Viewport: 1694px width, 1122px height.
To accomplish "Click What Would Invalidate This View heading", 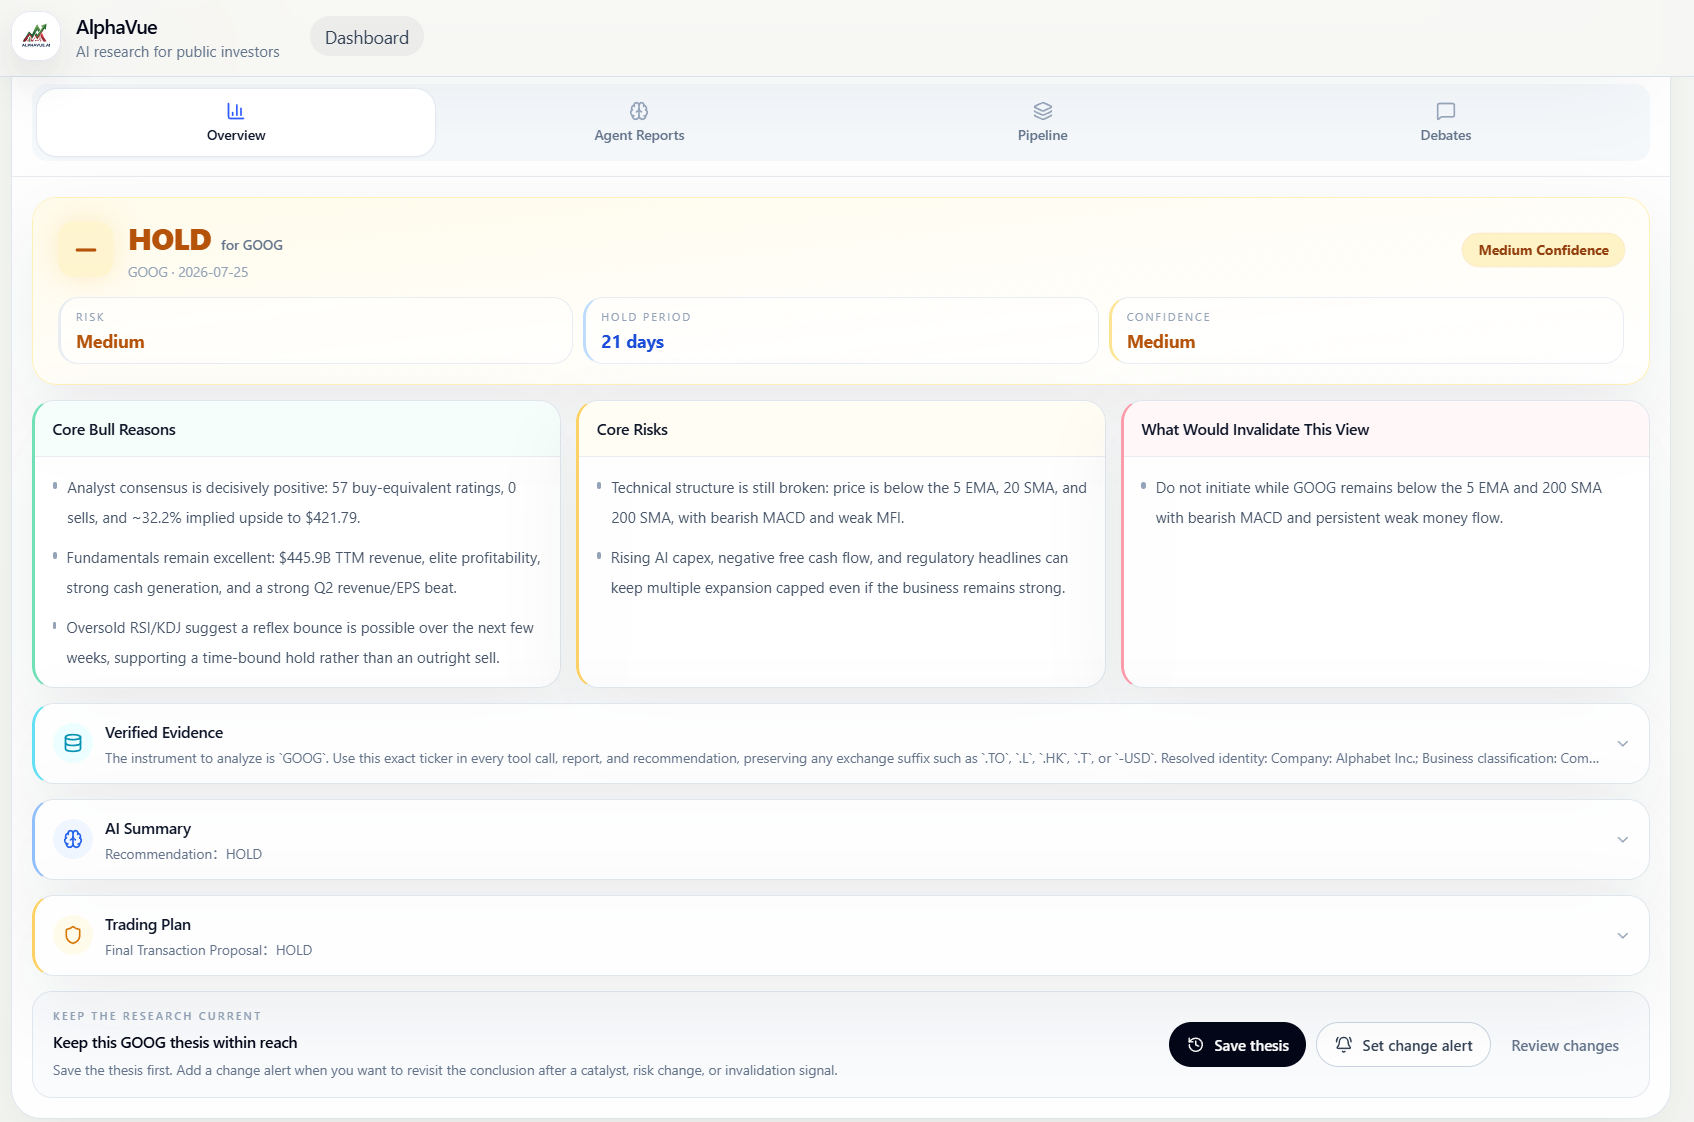I will [1255, 430].
